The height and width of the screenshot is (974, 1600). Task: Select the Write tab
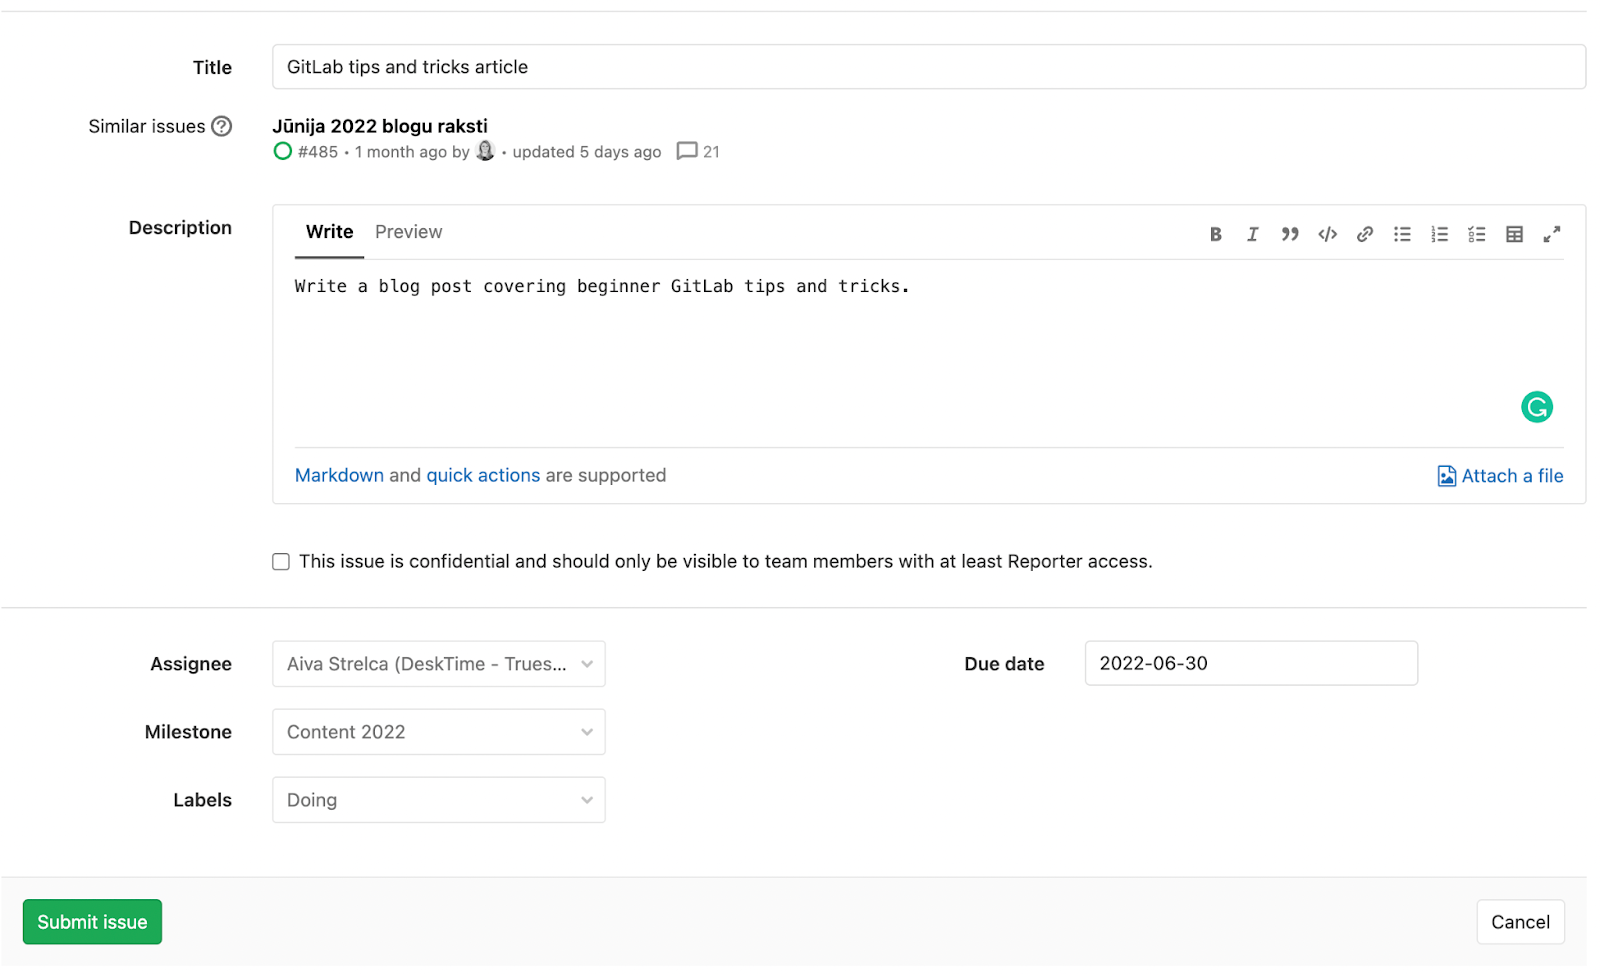click(x=329, y=232)
